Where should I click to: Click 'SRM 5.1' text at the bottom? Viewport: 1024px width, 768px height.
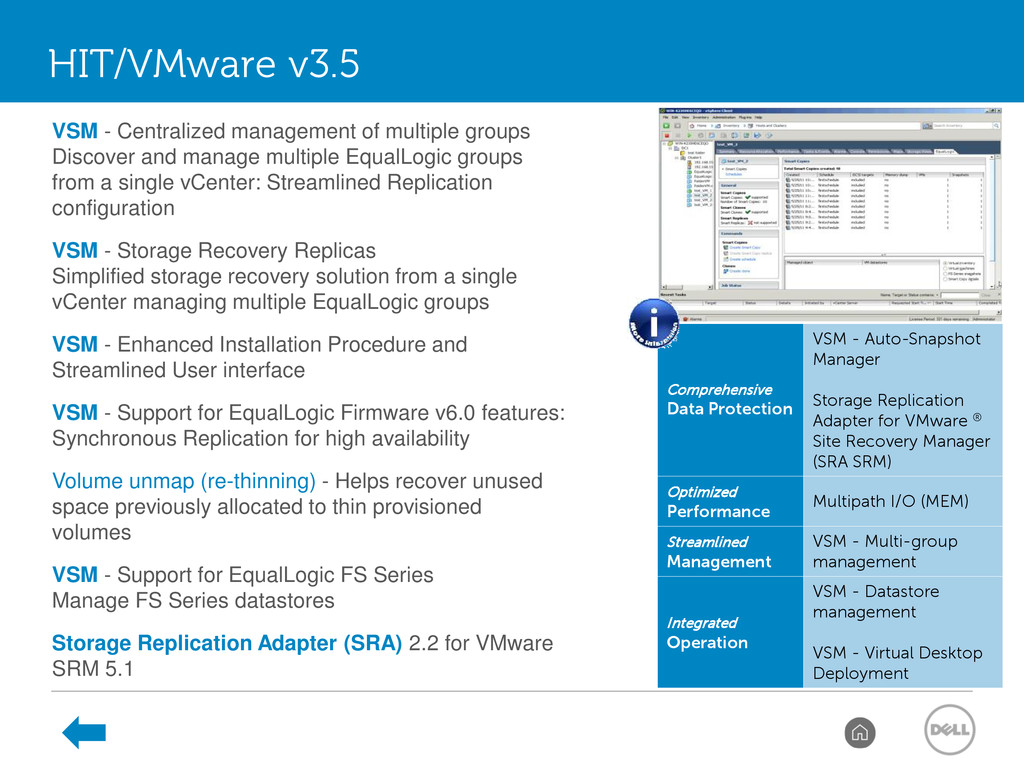92,669
